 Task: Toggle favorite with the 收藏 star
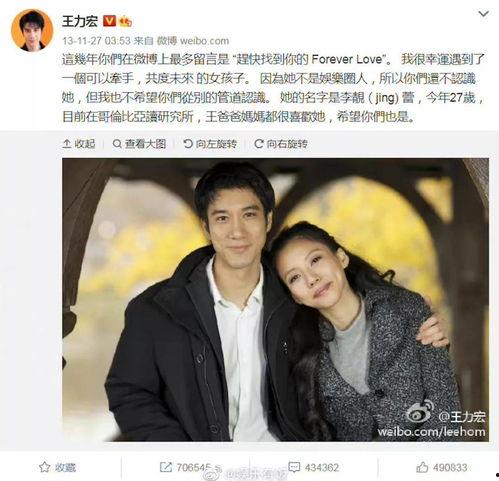pyautogui.click(x=58, y=467)
